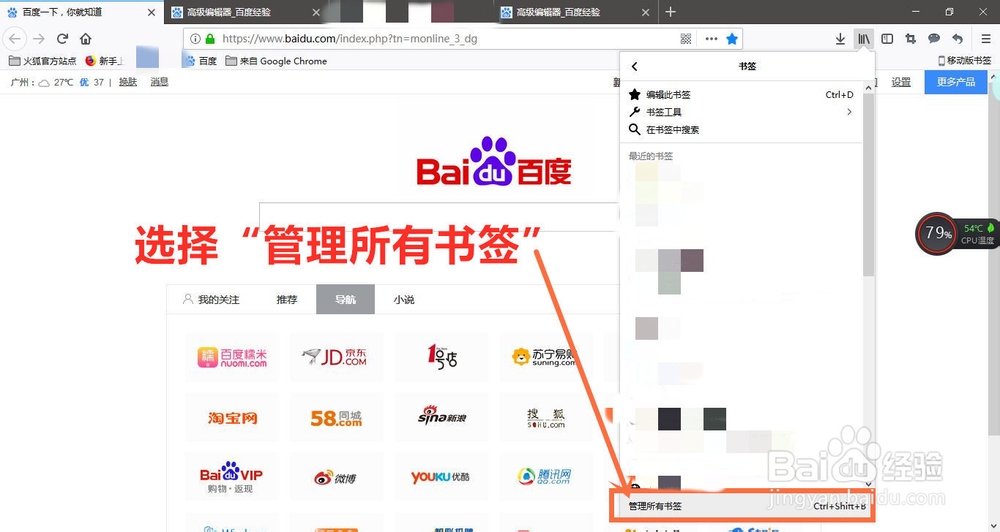The height and width of the screenshot is (532, 1000).
Task: Open 1号店 site tile
Action: click(441, 357)
